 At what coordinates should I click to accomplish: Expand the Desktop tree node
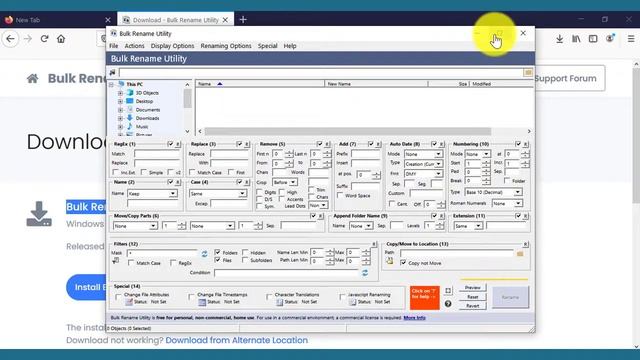[120, 101]
